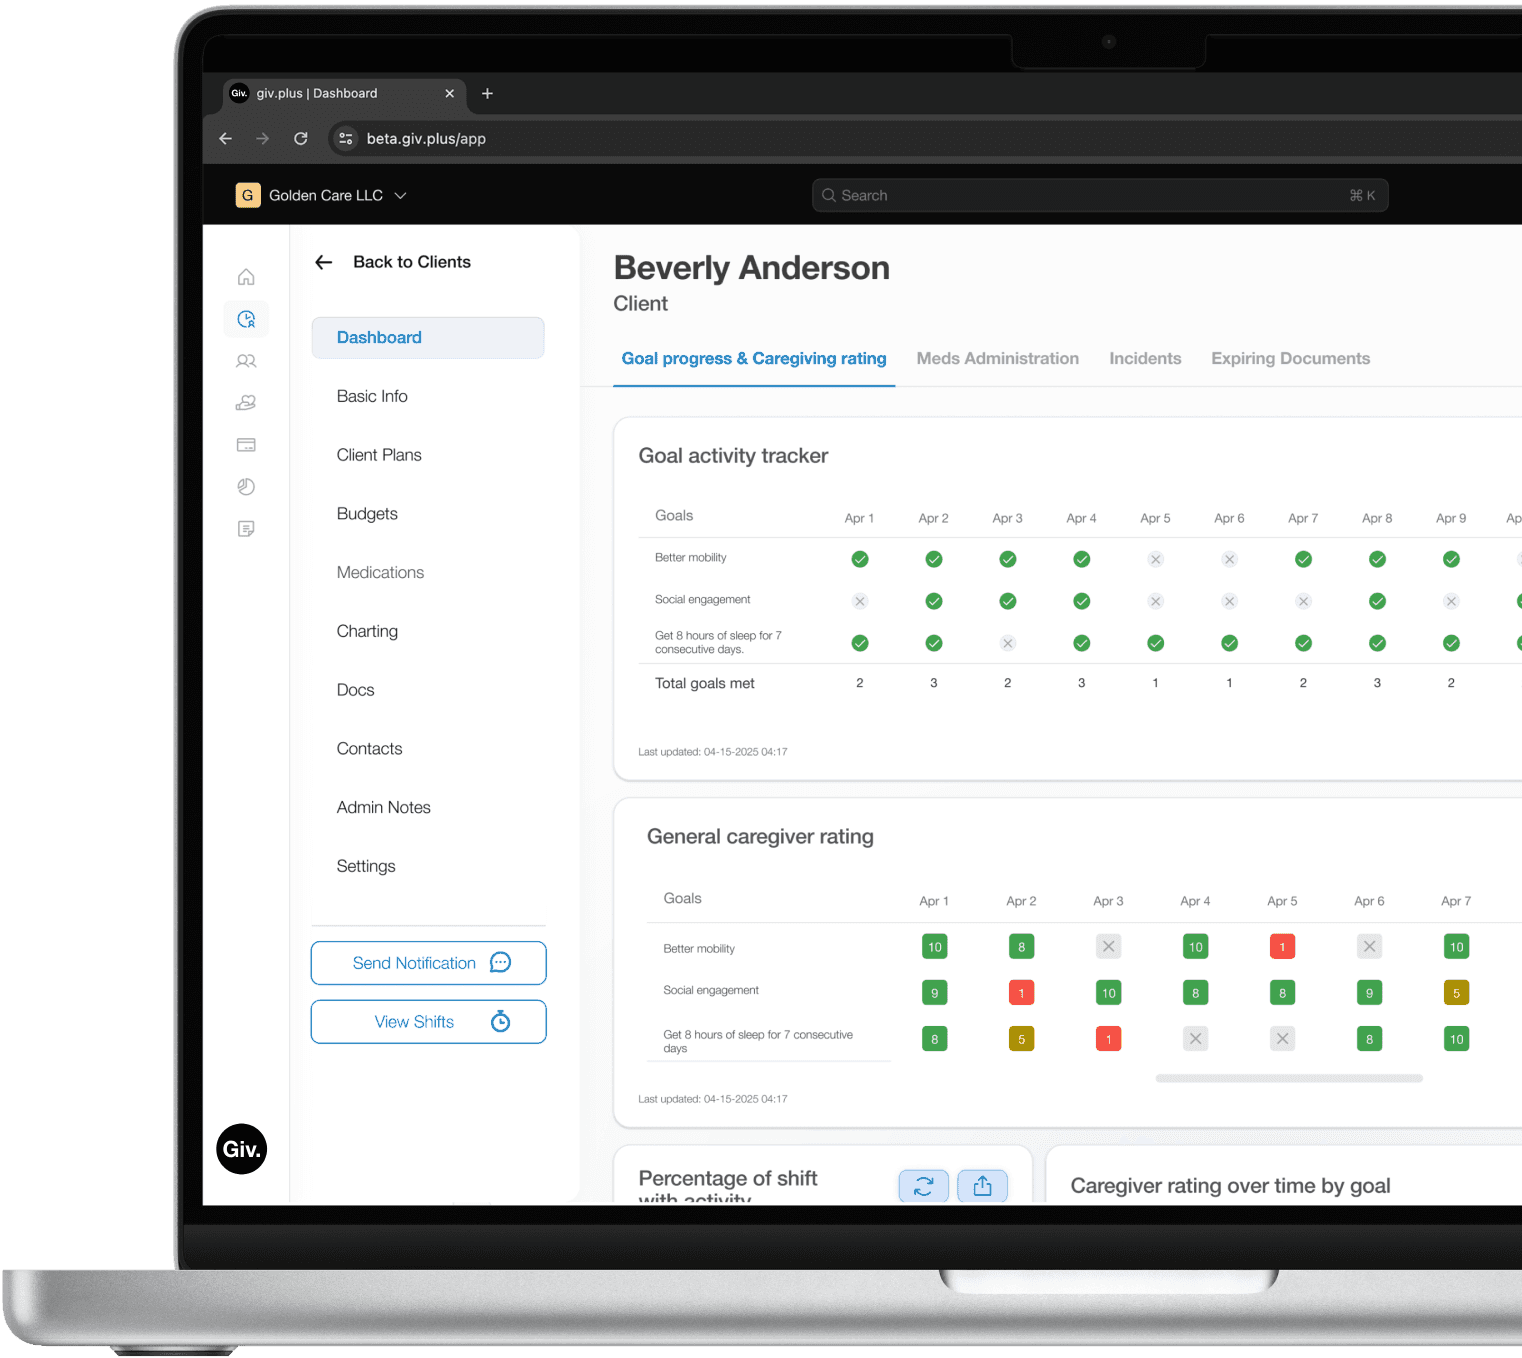Click the Giv. round logo
The height and width of the screenshot is (1358, 1522).
241,1149
